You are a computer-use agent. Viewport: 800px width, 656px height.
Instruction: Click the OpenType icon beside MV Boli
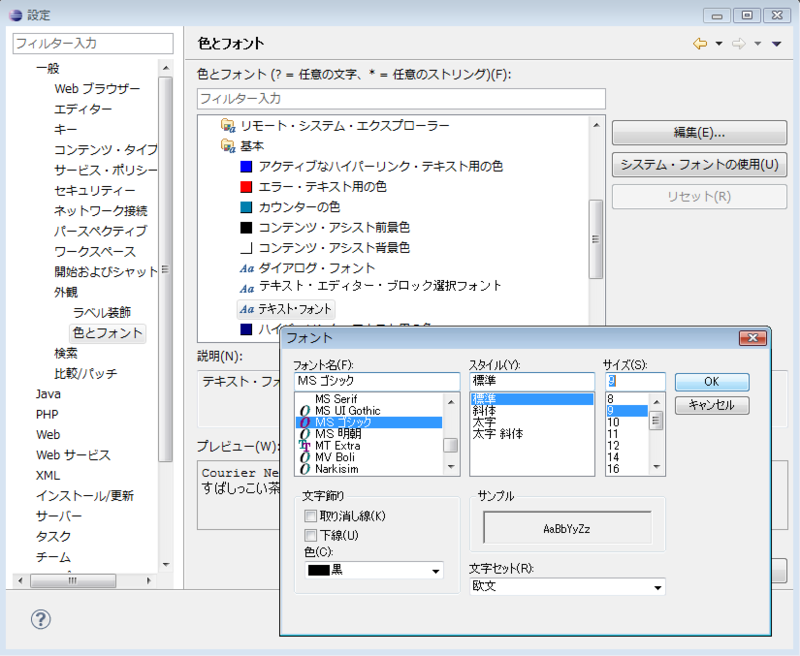[x=305, y=458]
